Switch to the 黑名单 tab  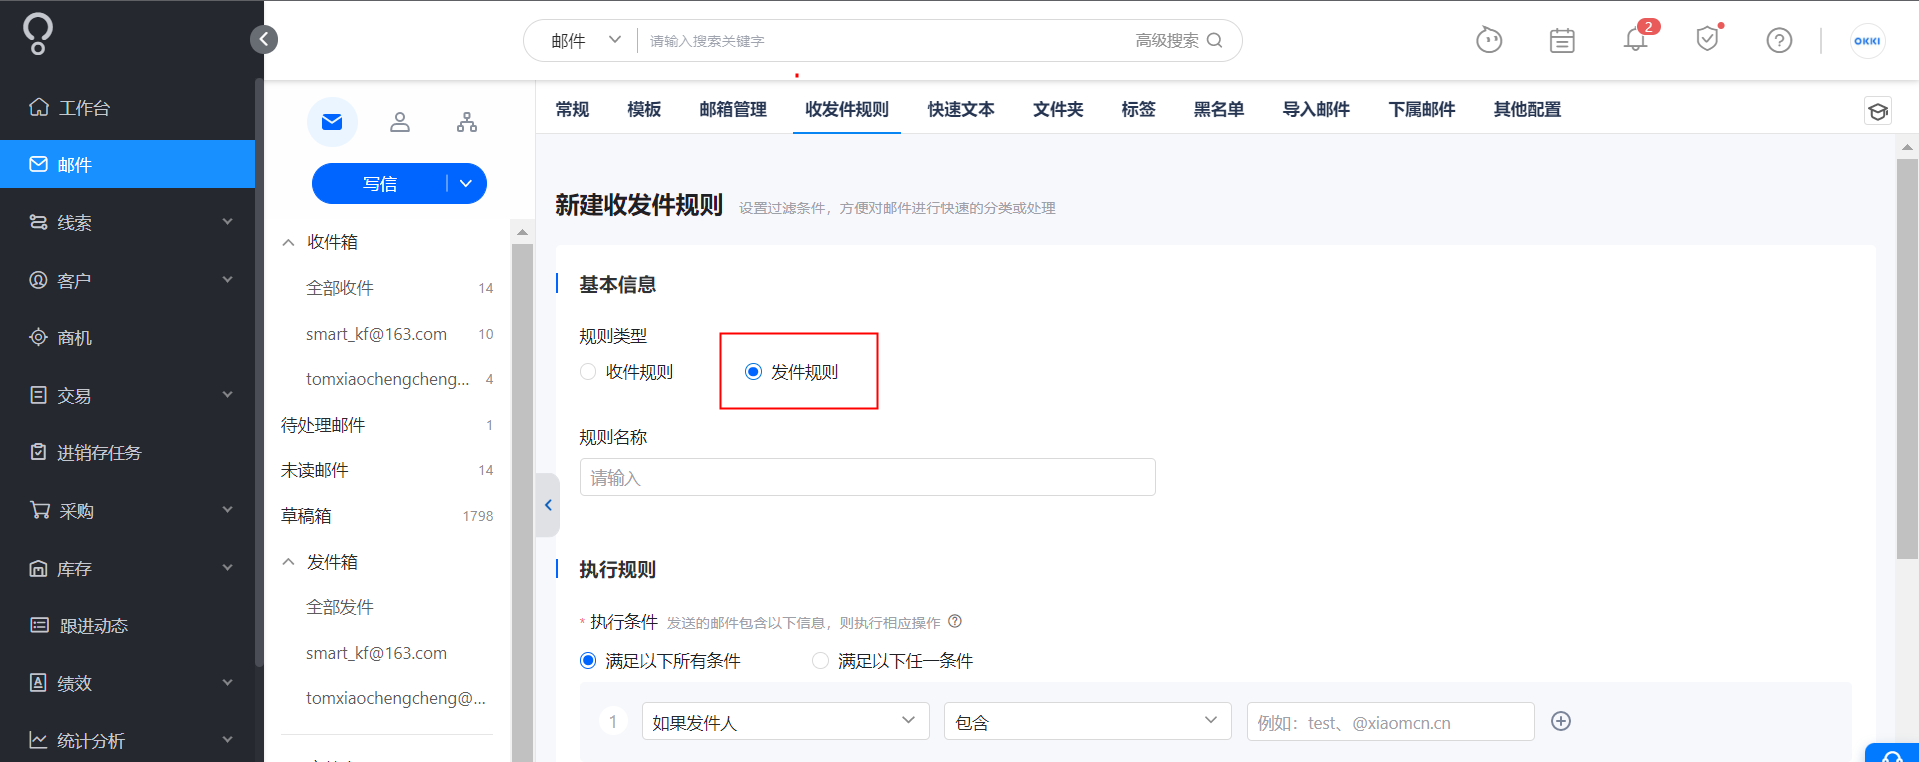(x=1219, y=109)
